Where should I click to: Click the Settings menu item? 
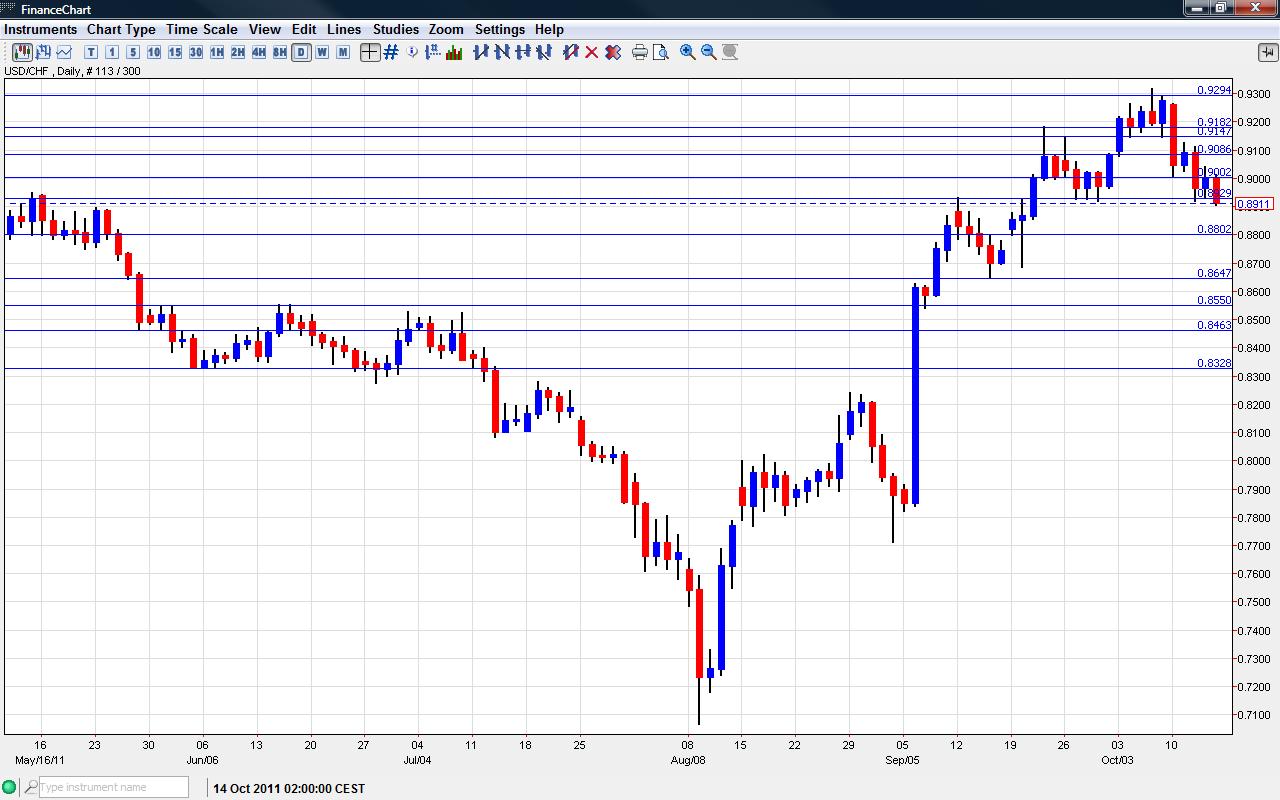(499, 29)
